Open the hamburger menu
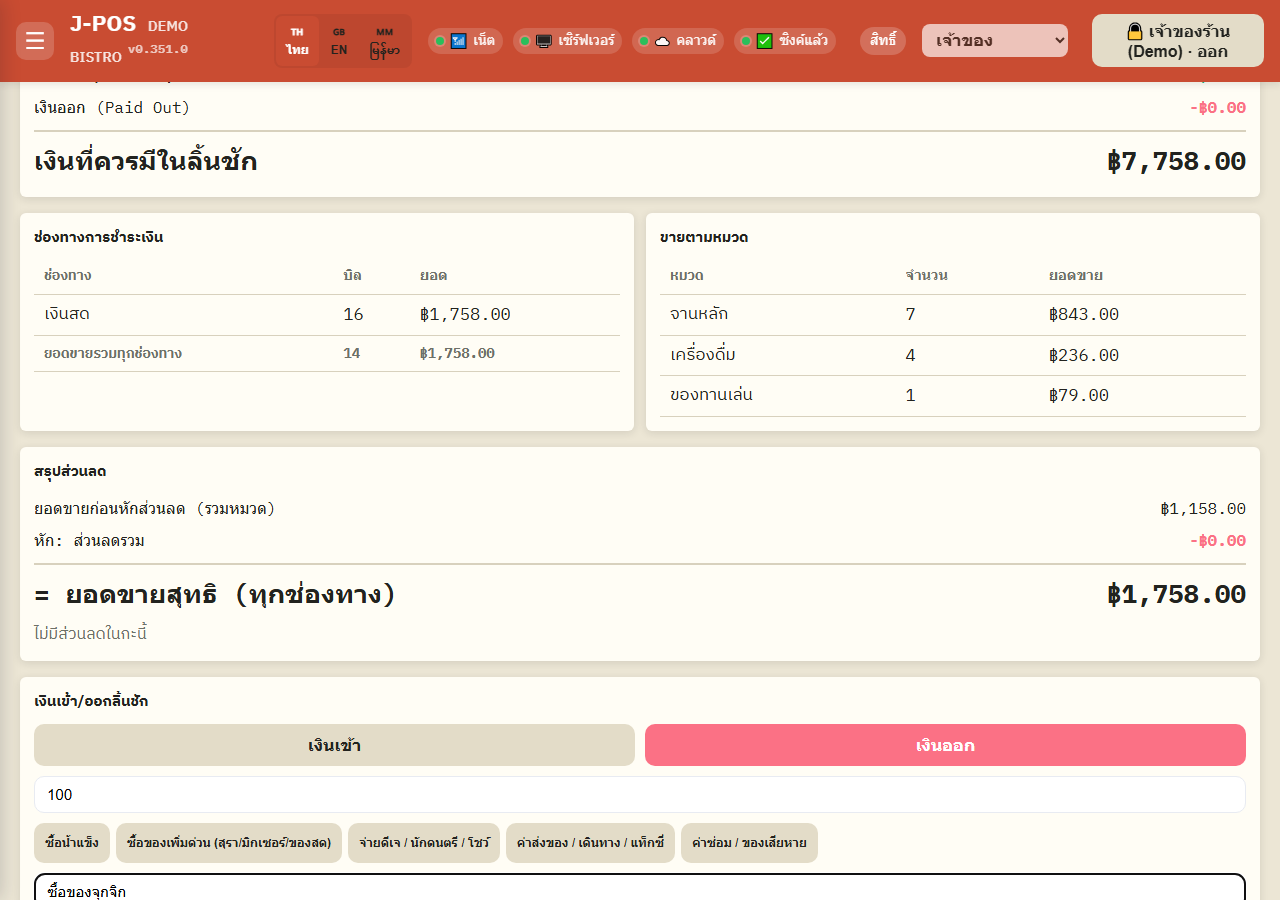 pos(35,41)
